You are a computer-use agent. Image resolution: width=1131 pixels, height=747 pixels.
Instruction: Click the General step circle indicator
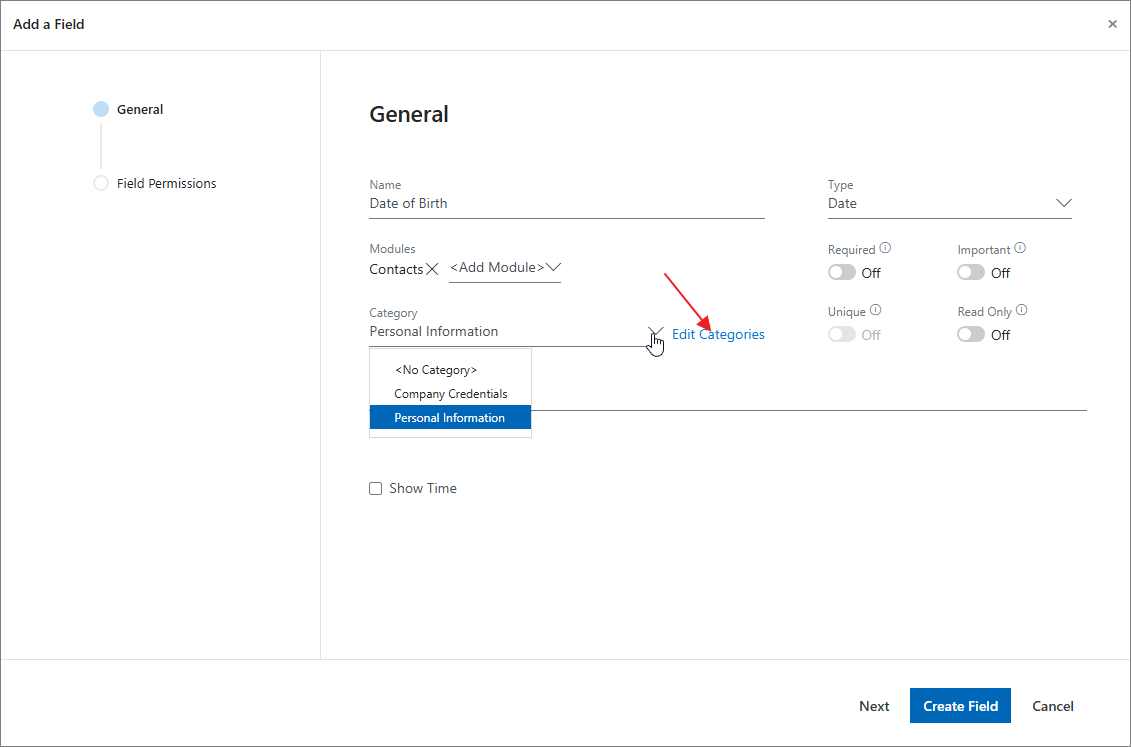point(101,110)
